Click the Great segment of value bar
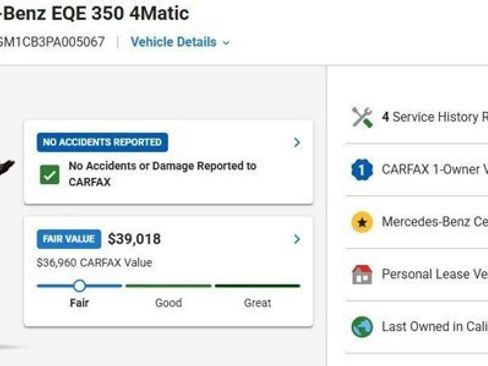Viewport: 488px width, 366px height. tap(258, 286)
